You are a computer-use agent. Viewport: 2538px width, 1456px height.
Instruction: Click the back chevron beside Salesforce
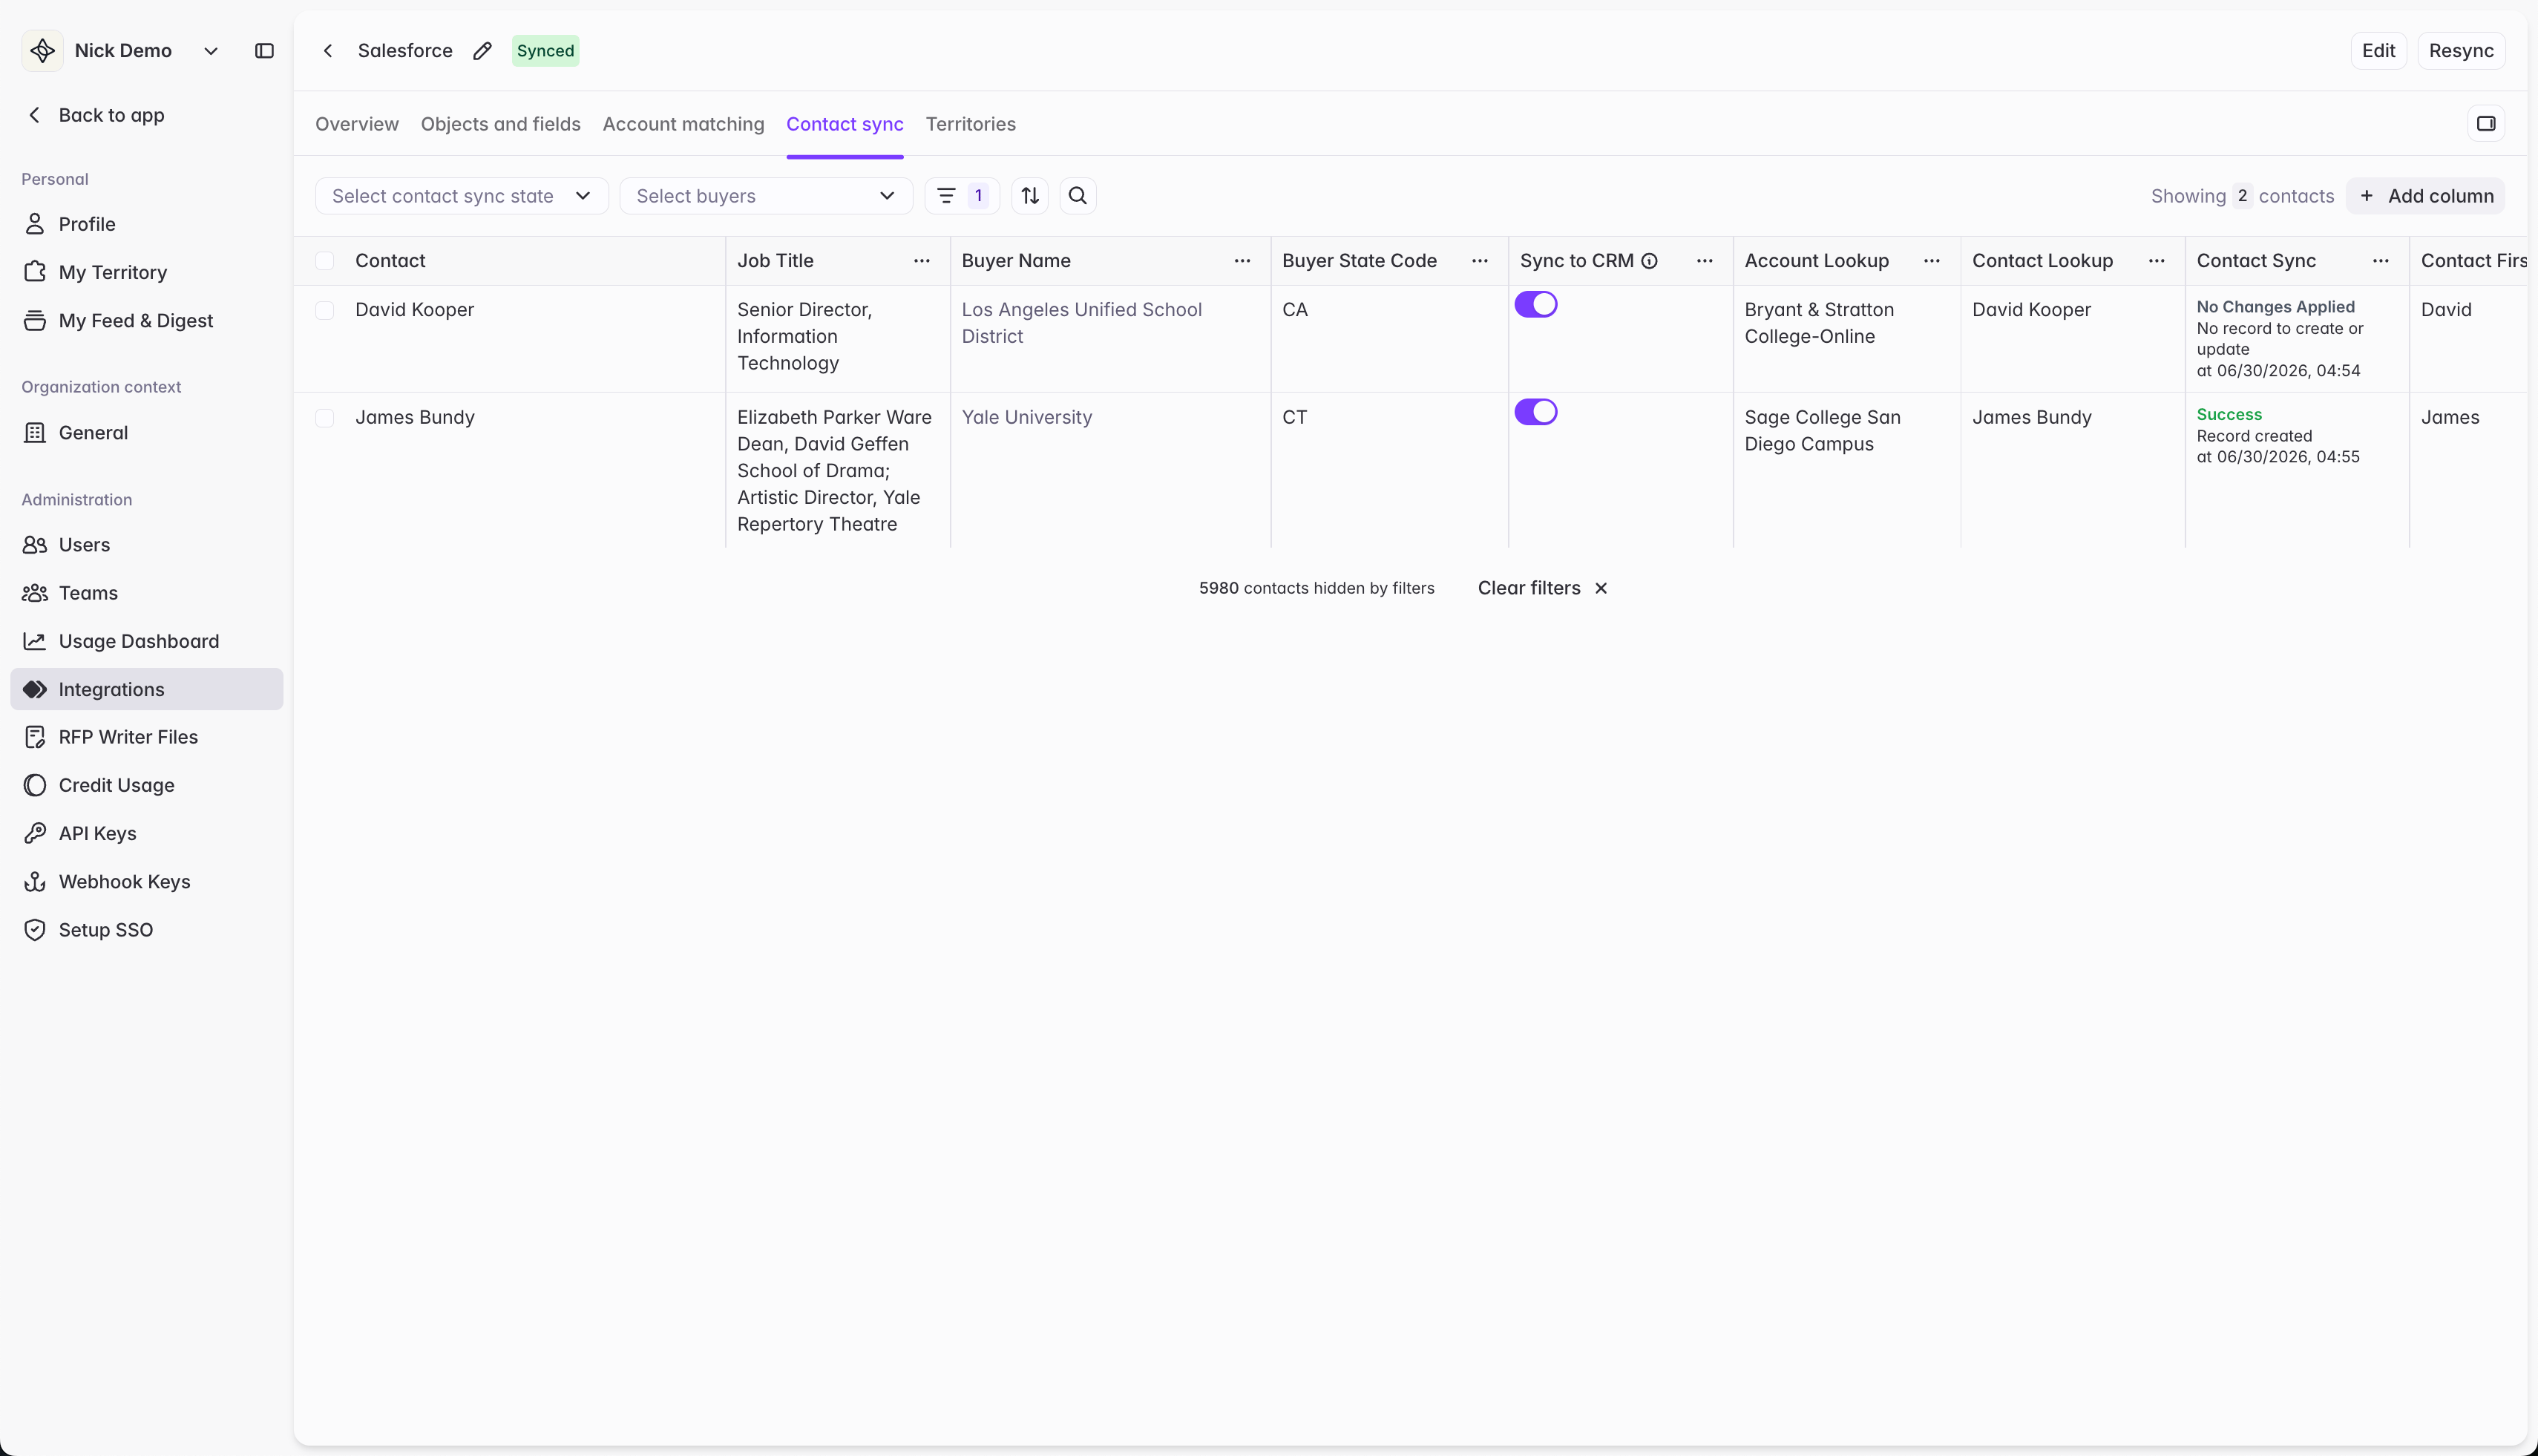[x=328, y=51]
